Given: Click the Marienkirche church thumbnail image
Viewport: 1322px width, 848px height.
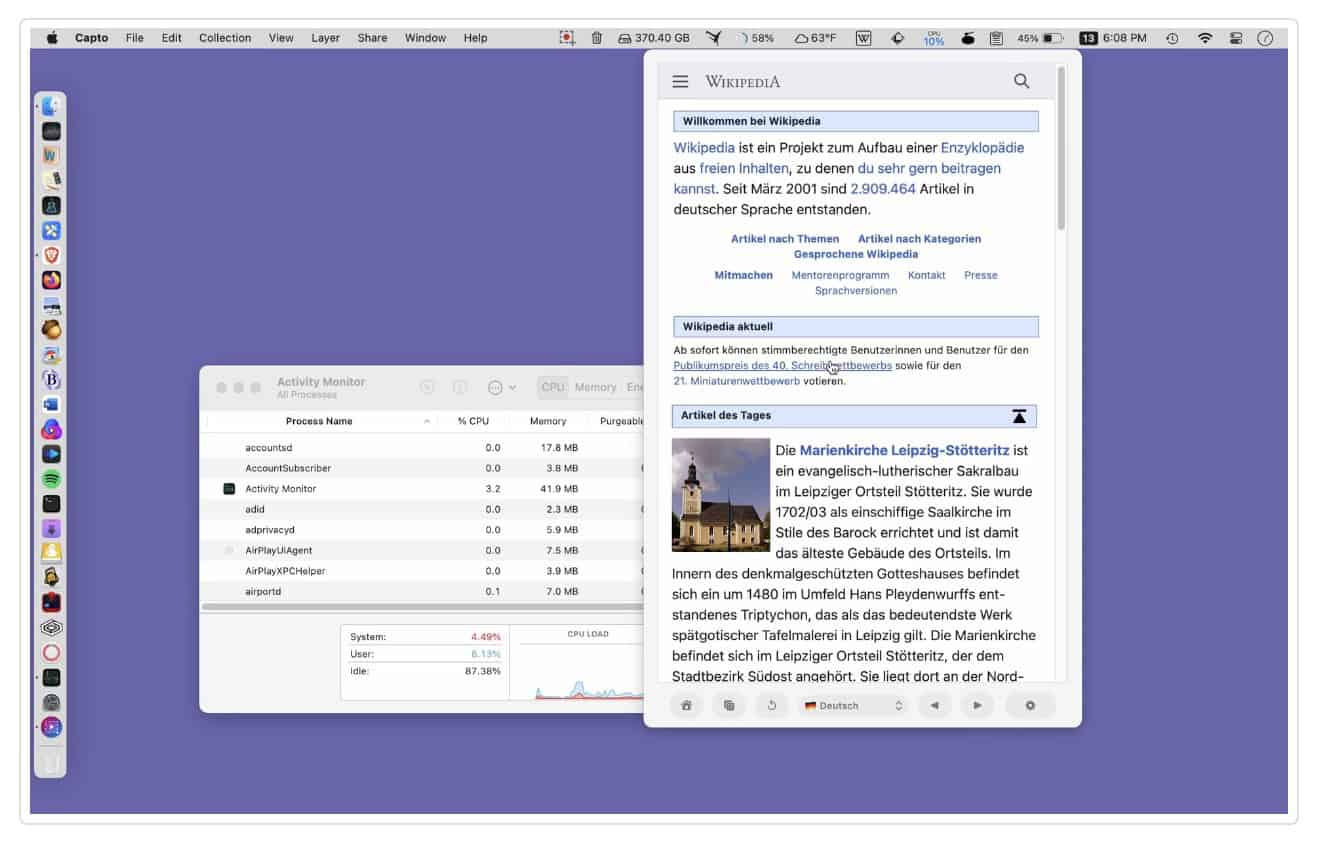Looking at the screenshot, I should coord(721,495).
